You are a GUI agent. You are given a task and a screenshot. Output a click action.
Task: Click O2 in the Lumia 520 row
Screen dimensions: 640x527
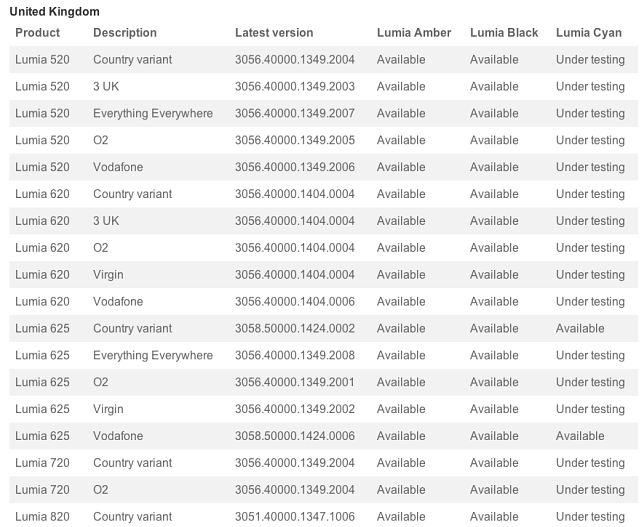point(100,140)
